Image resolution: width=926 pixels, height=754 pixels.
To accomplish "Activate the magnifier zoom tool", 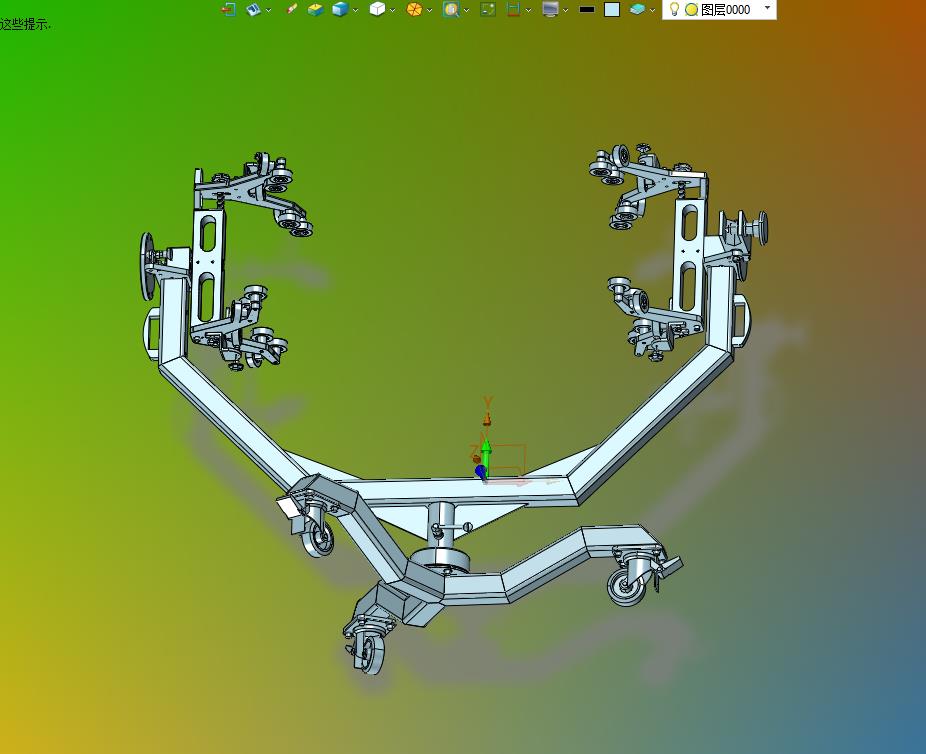I will [451, 9].
